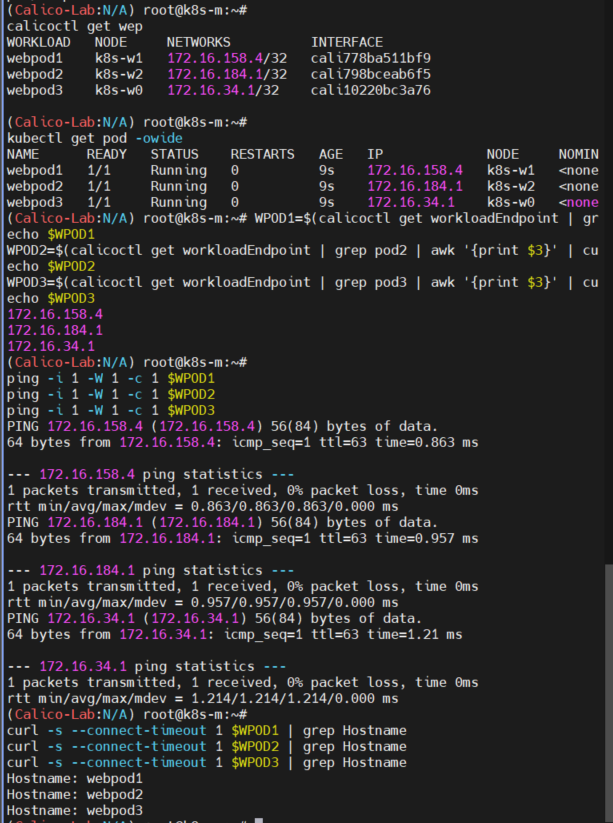
Task: Click rtt line showing 0.957/0.957/0.957/0.000 ms
Action: pyautogui.click(x=203, y=603)
